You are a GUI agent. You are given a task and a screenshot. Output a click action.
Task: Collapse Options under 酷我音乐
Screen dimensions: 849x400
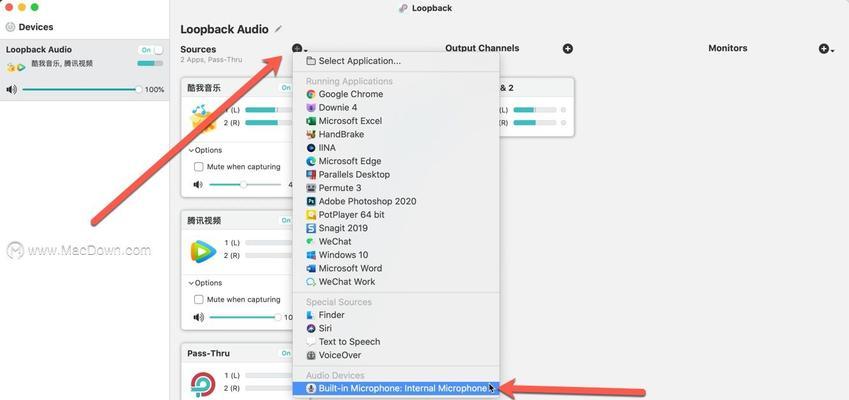tap(205, 150)
